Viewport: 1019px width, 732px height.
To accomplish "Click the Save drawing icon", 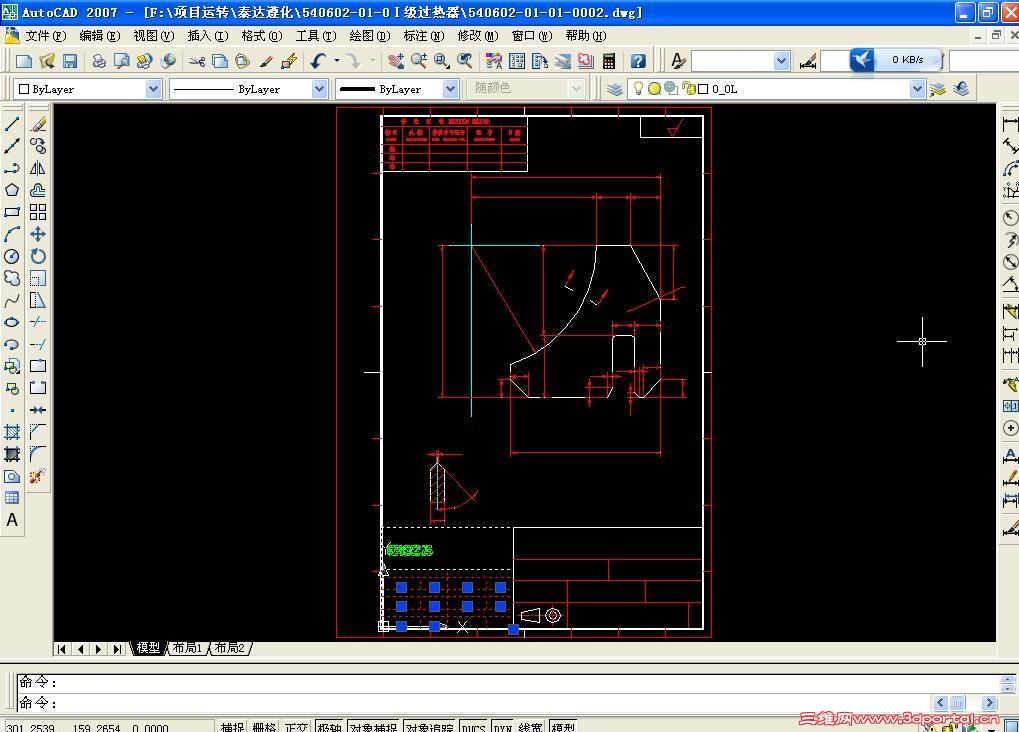I will [x=70, y=61].
